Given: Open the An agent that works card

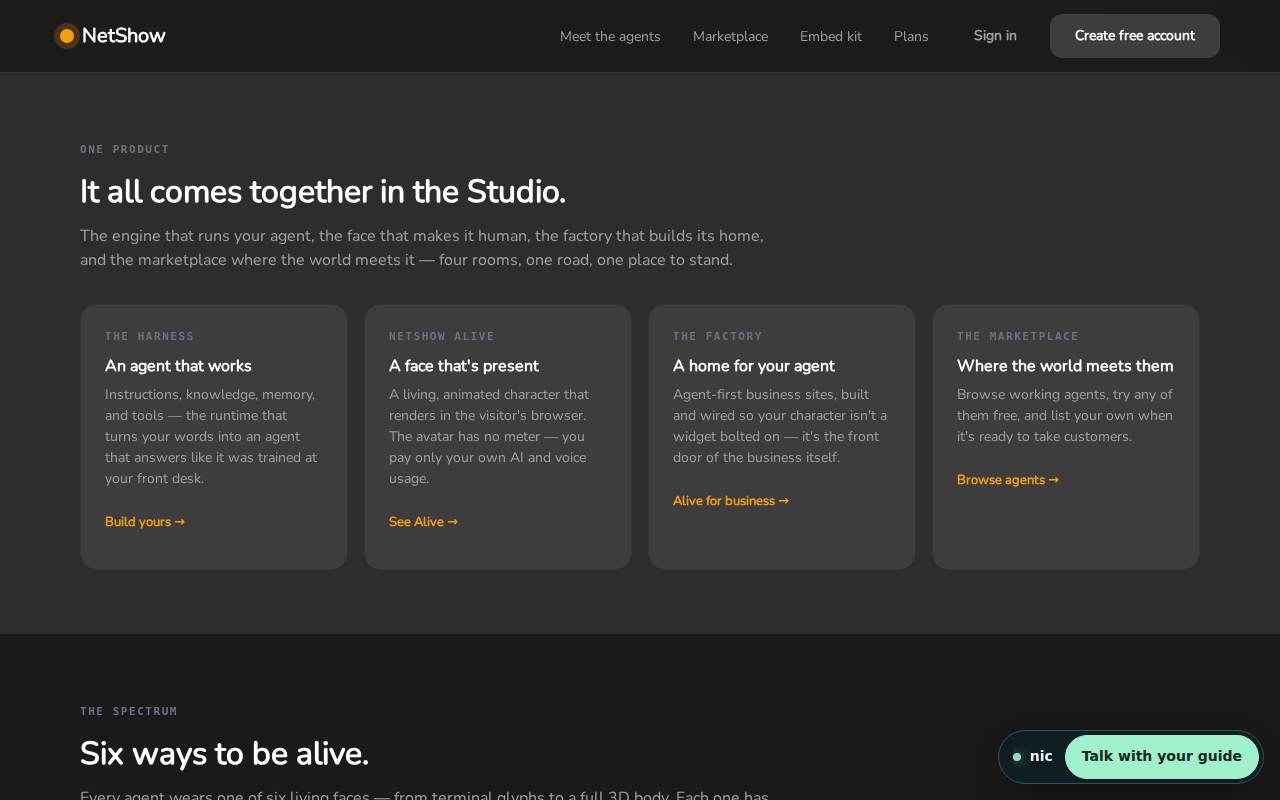Looking at the screenshot, I should (x=214, y=437).
